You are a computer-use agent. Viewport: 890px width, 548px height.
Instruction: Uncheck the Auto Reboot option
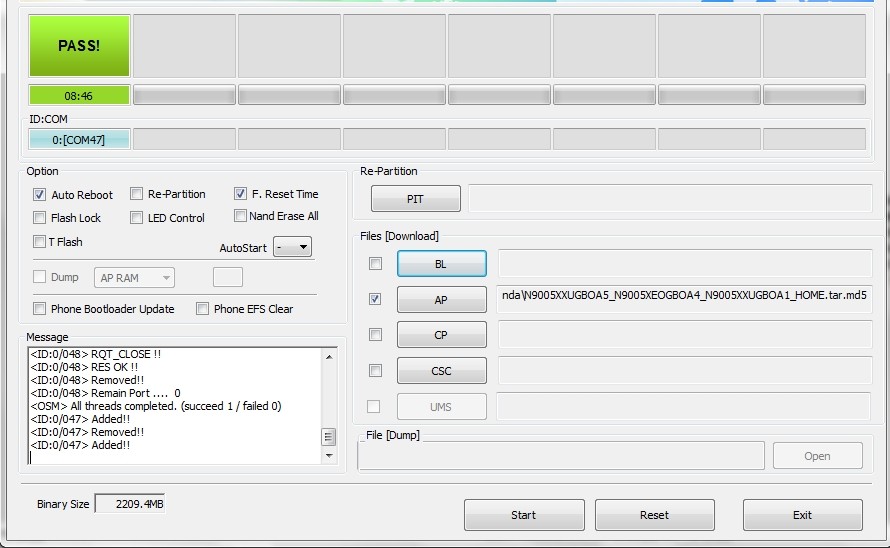click(40, 195)
